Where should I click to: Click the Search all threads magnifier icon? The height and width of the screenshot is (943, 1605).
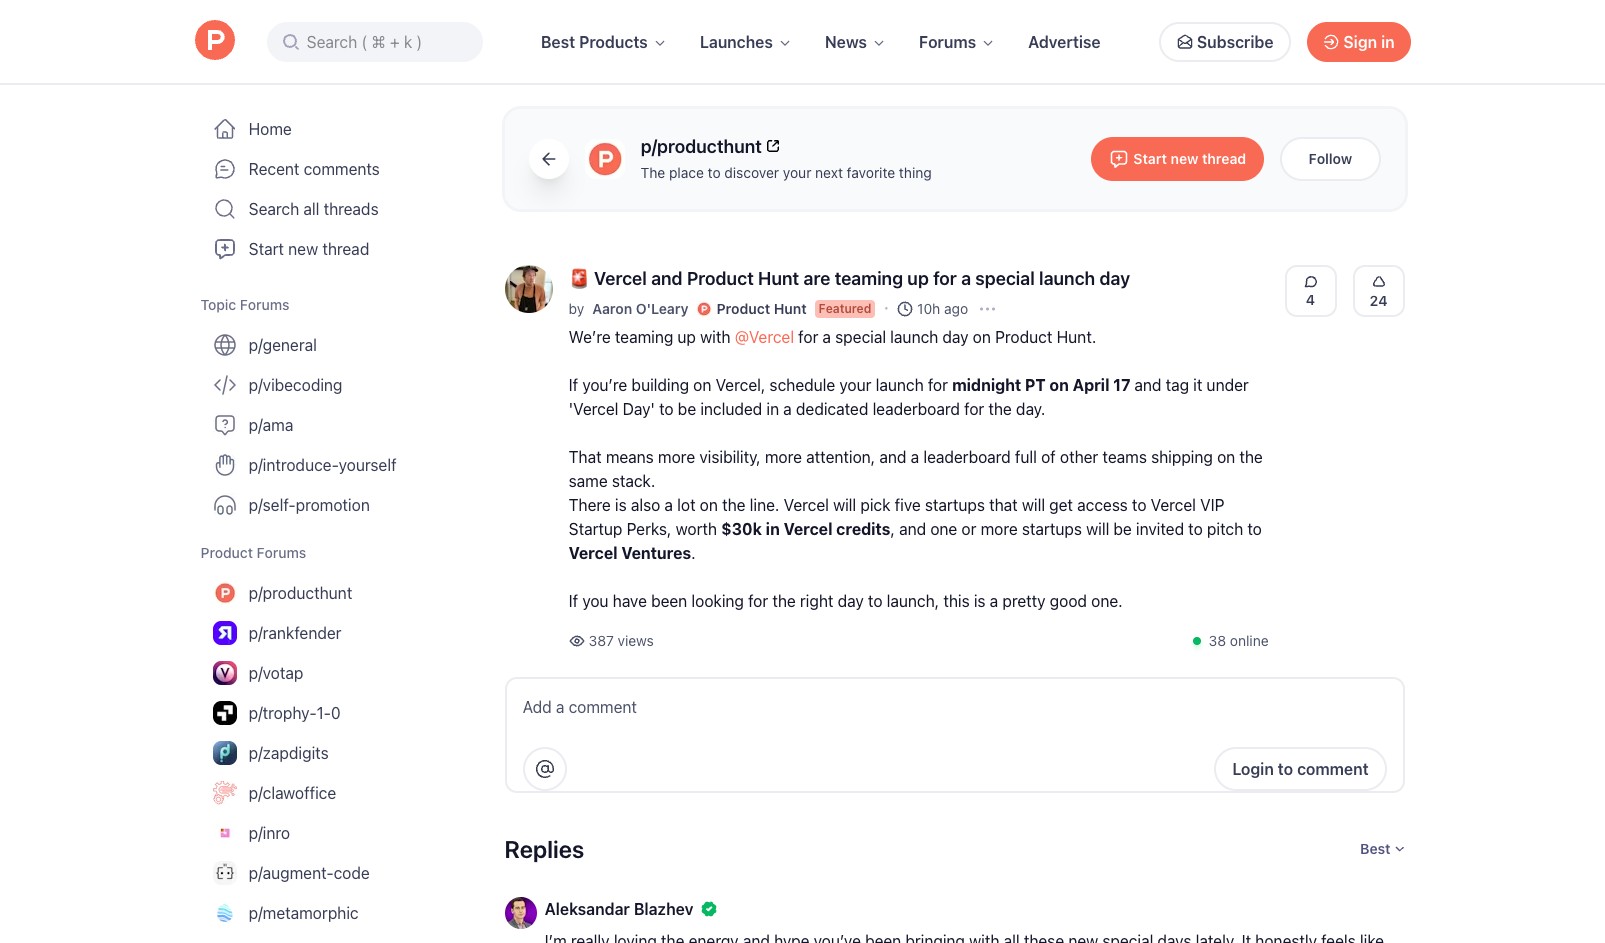tap(225, 209)
